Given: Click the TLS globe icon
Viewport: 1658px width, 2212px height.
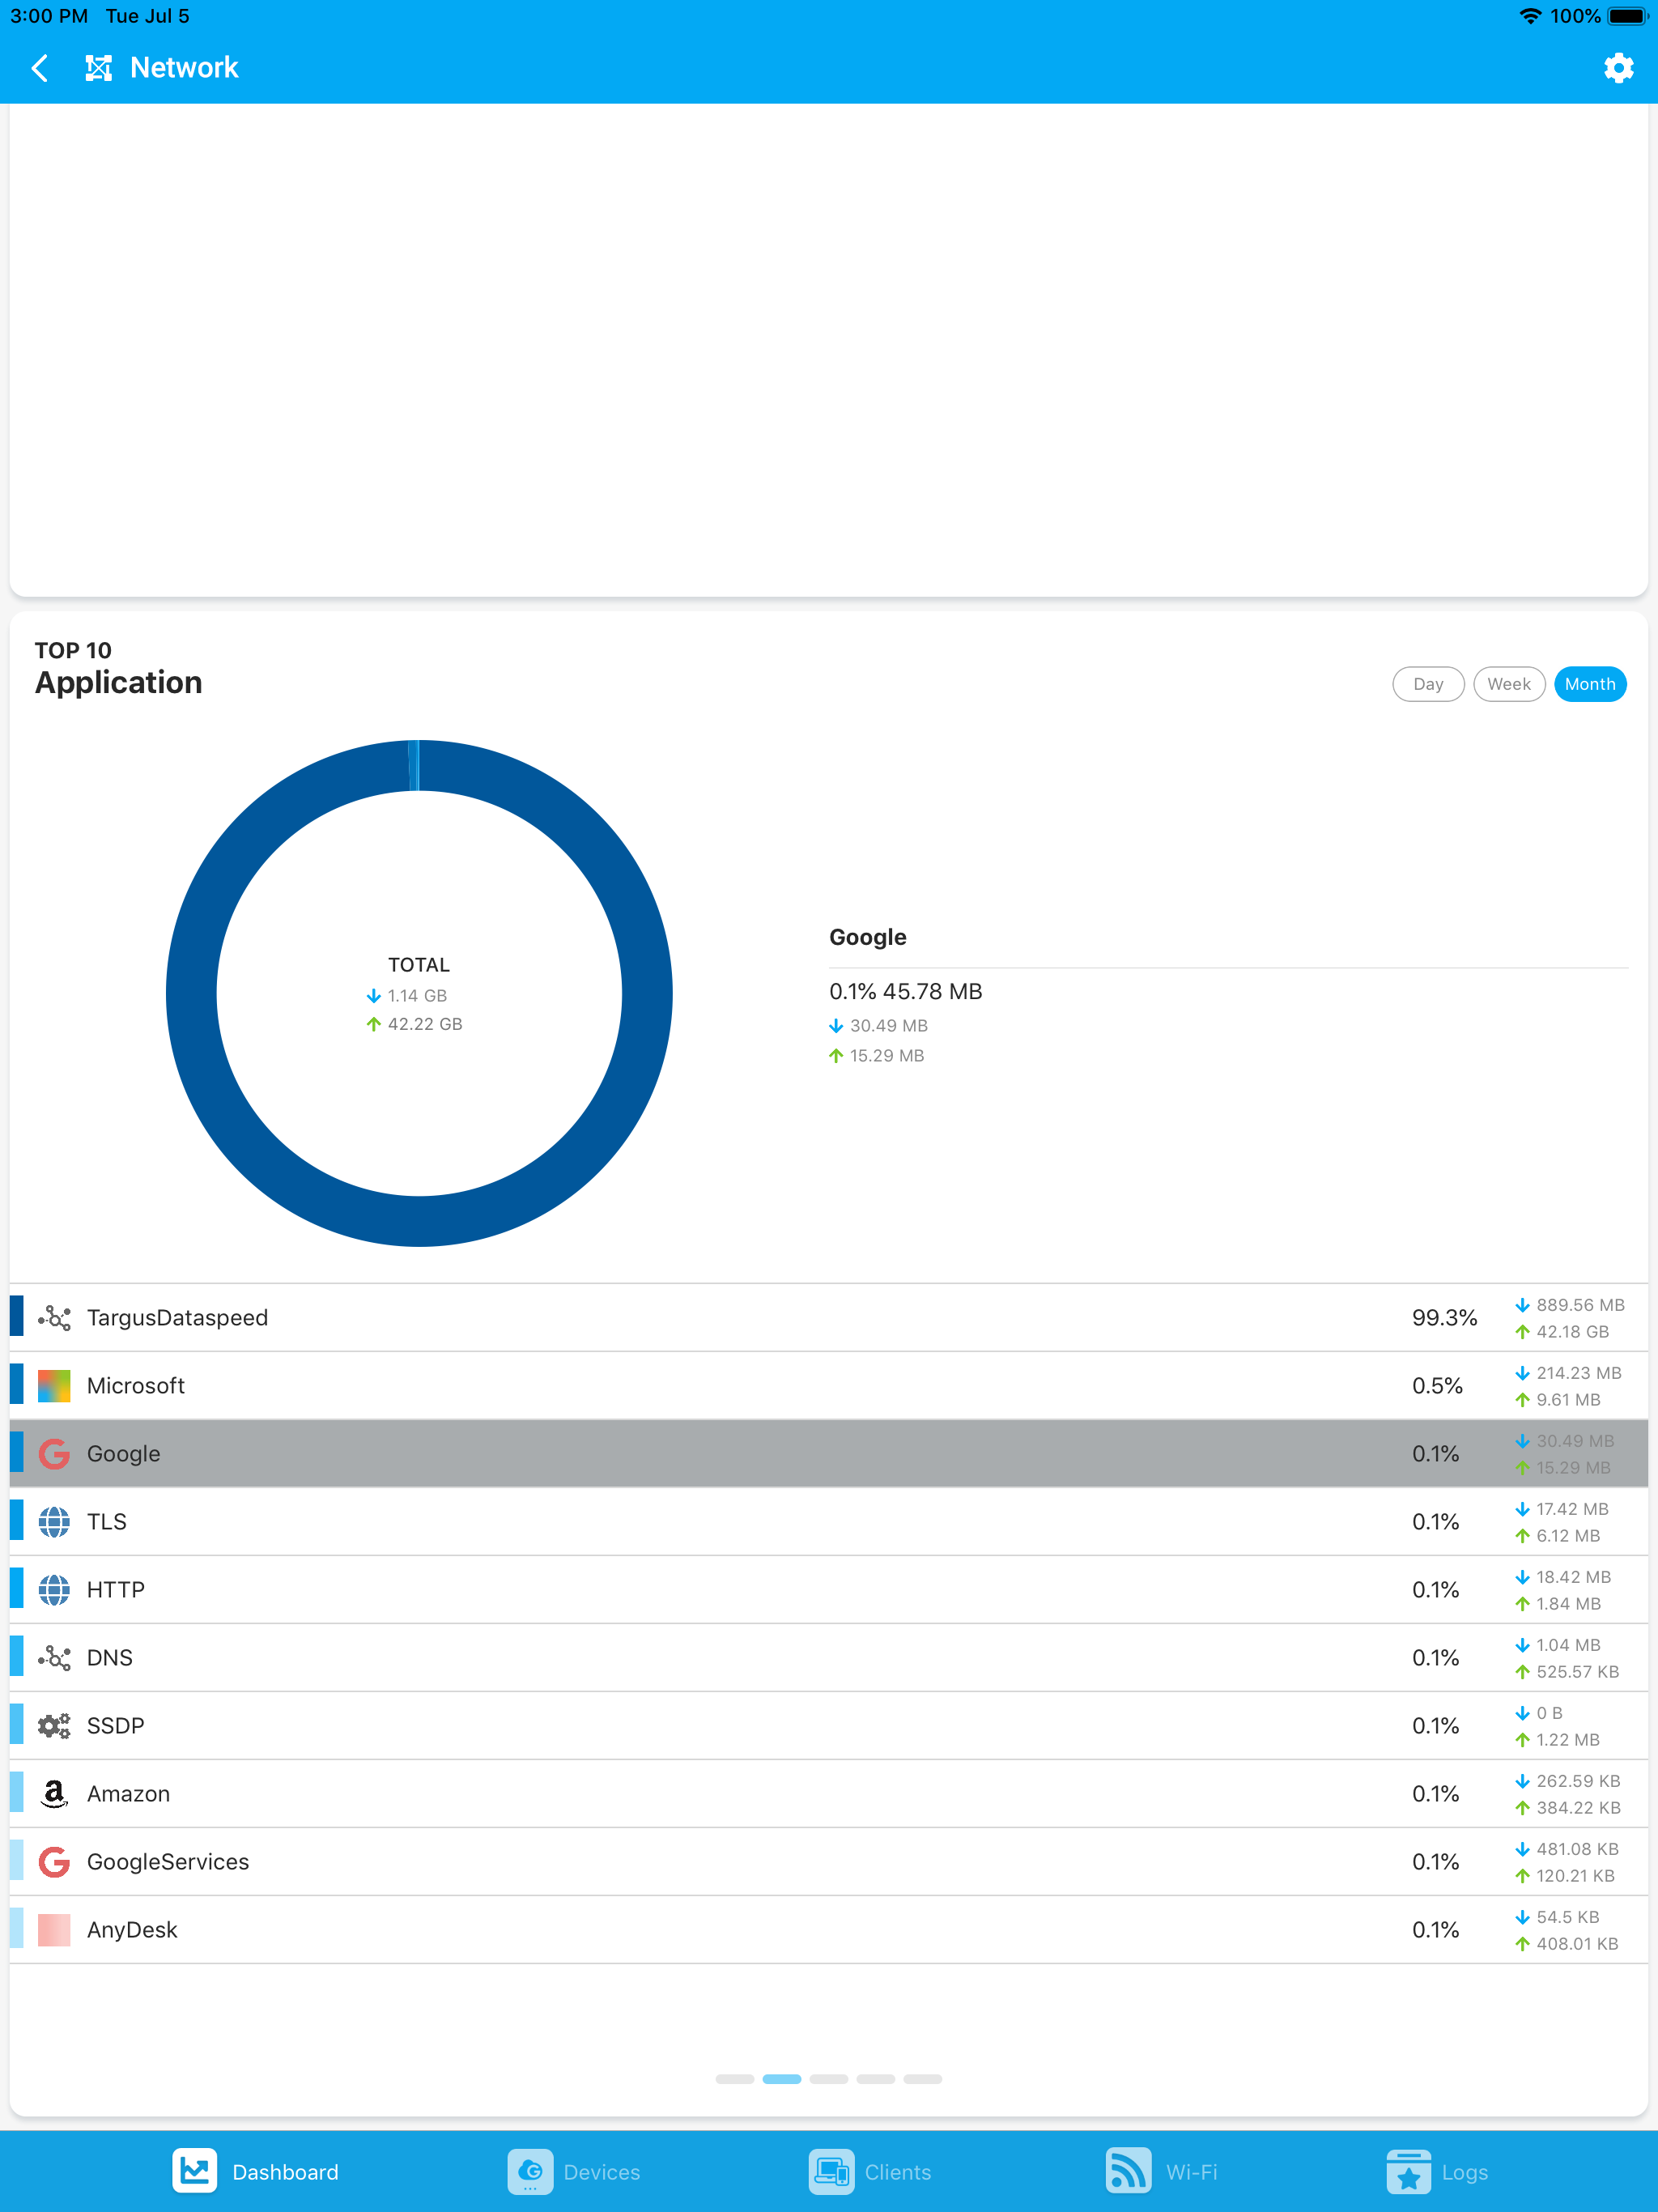Looking at the screenshot, I should click(x=54, y=1521).
